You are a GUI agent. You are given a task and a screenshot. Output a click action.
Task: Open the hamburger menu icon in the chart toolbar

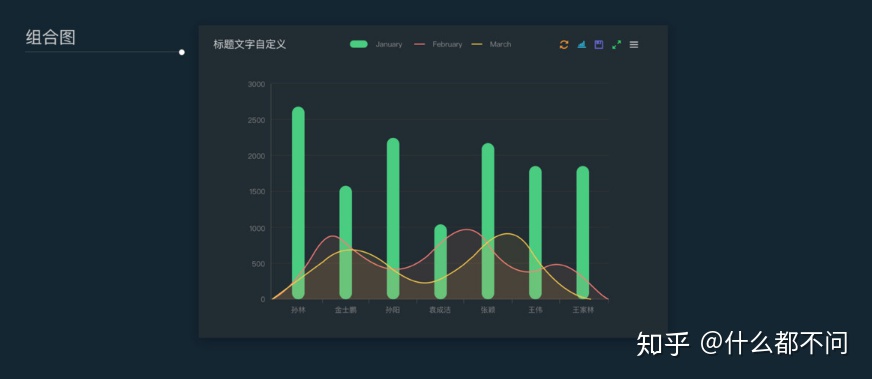click(x=634, y=44)
